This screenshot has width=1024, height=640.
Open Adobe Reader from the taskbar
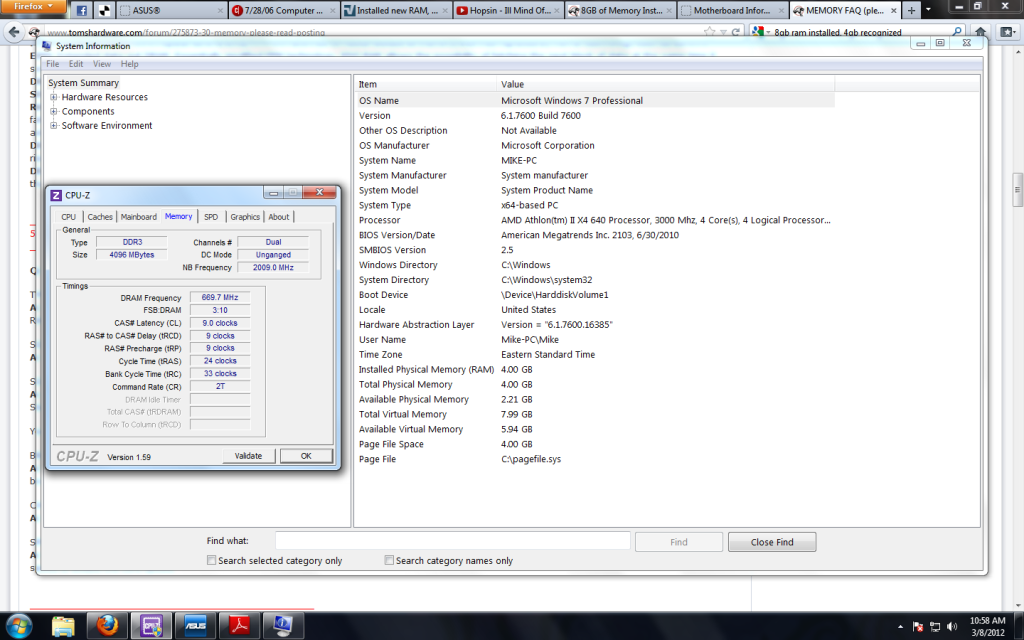[239, 626]
